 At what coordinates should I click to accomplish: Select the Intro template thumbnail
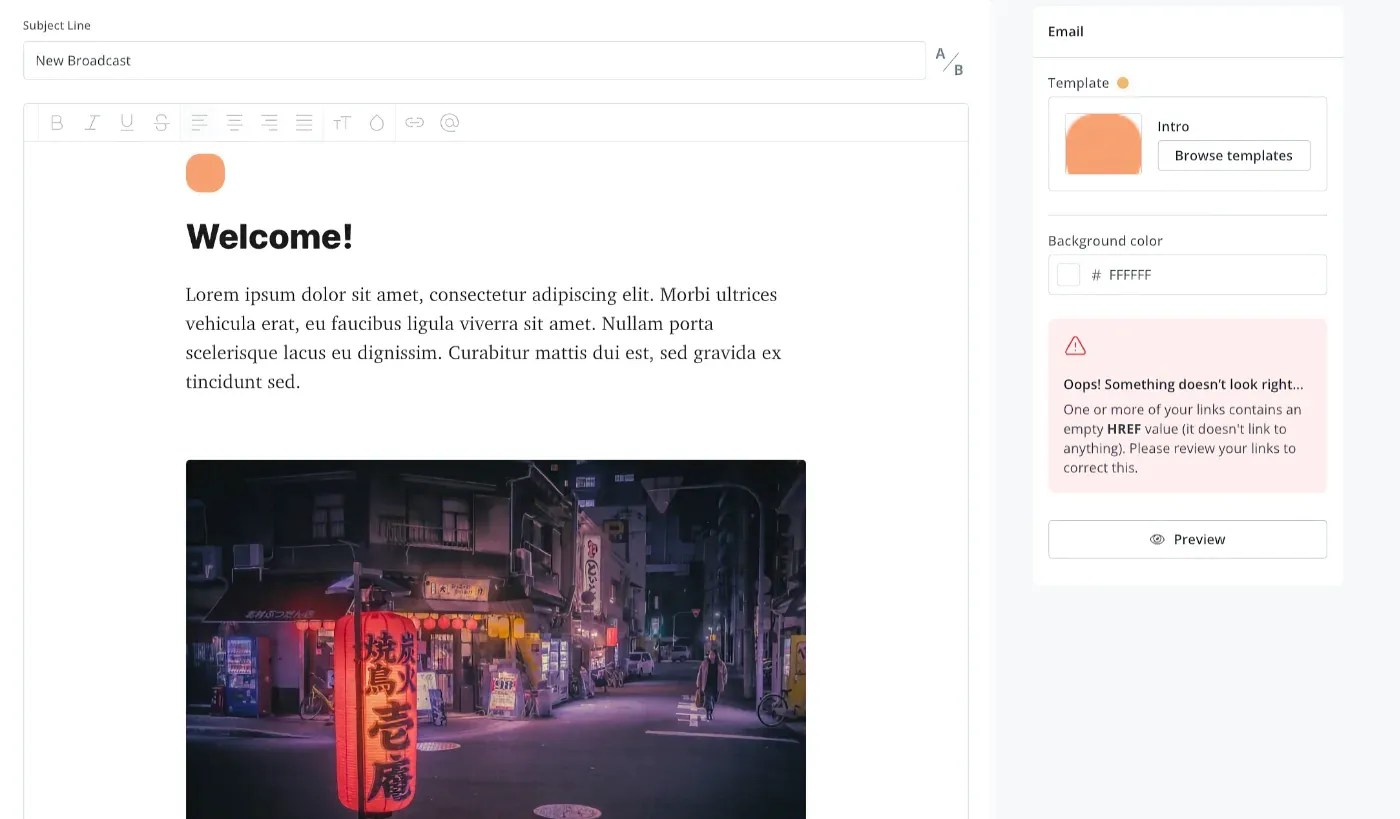click(1103, 144)
